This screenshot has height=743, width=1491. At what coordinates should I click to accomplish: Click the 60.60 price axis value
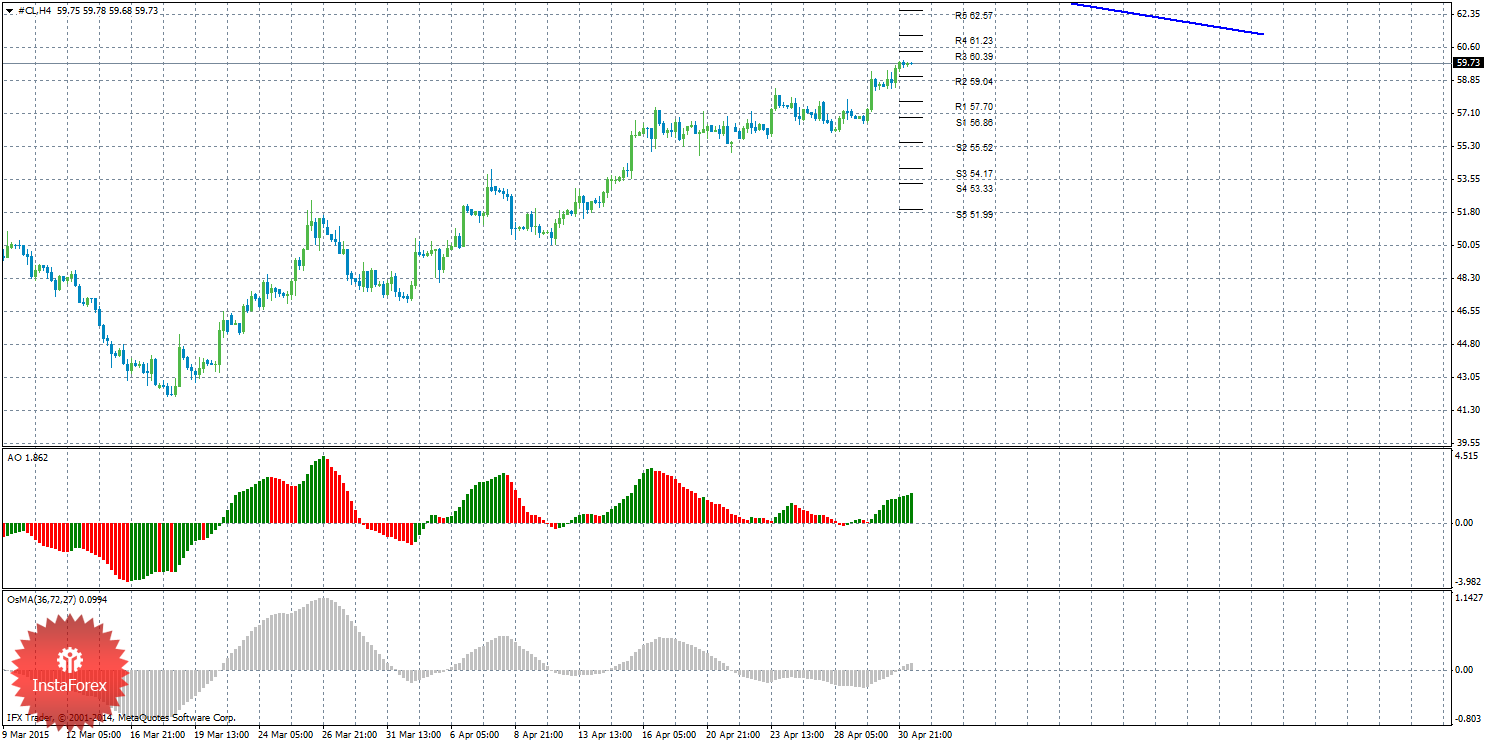click(1469, 47)
